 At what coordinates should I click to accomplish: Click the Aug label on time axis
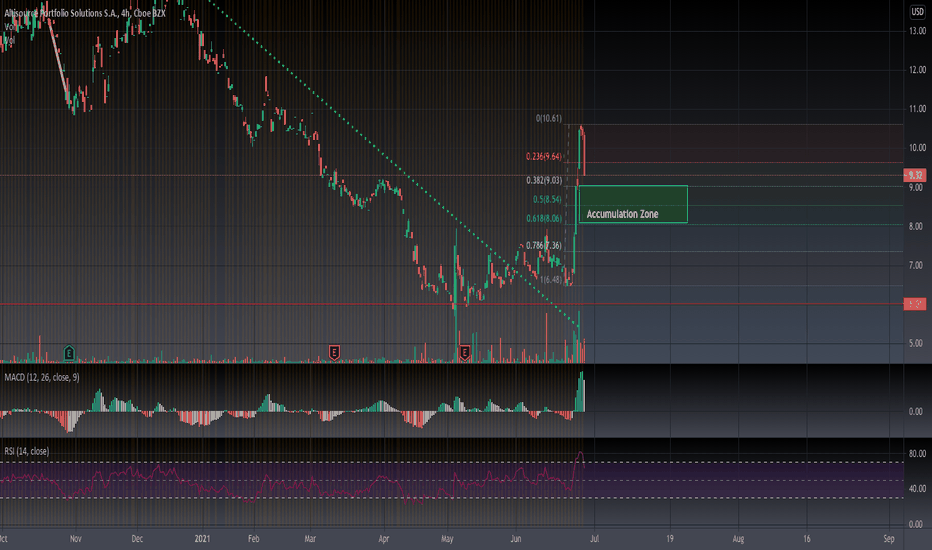(738, 539)
